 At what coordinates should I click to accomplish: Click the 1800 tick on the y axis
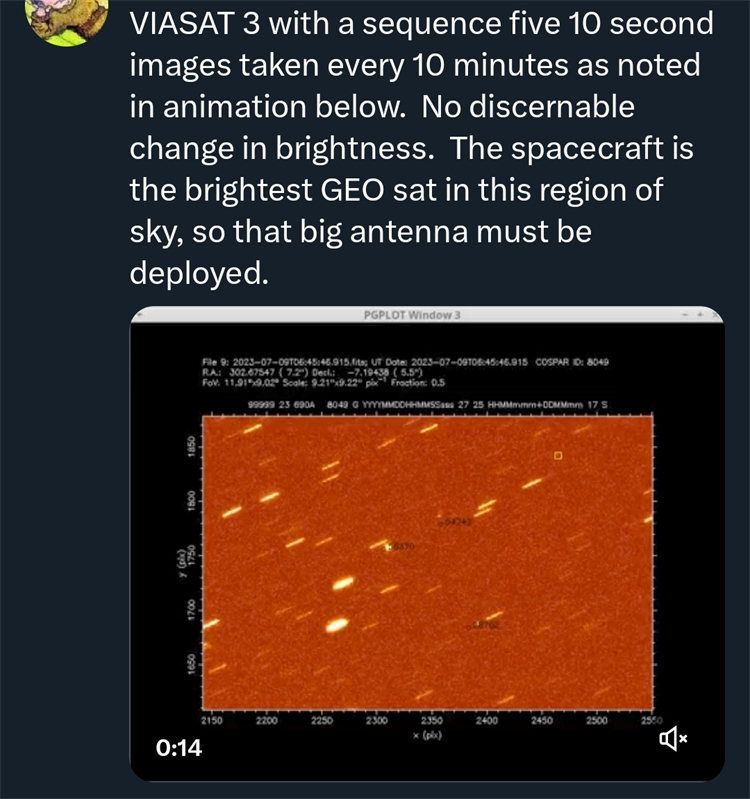[191, 501]
